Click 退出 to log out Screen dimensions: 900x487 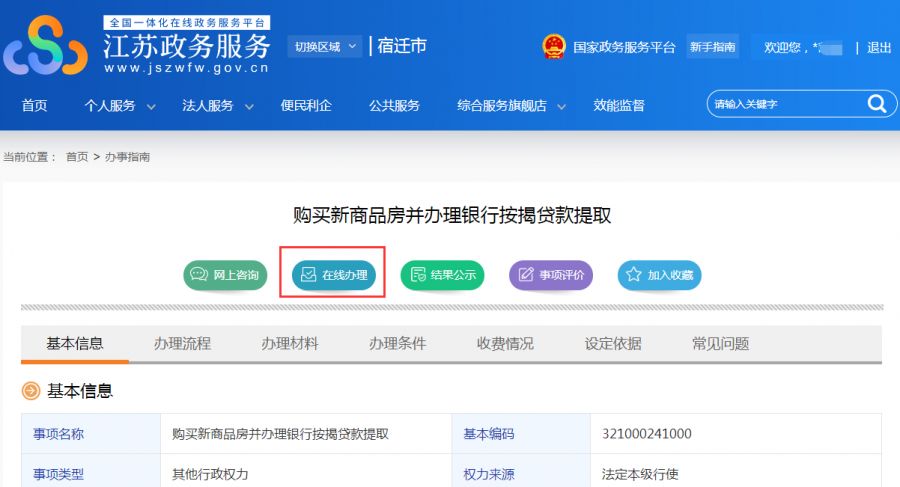[x=879, y=48]
